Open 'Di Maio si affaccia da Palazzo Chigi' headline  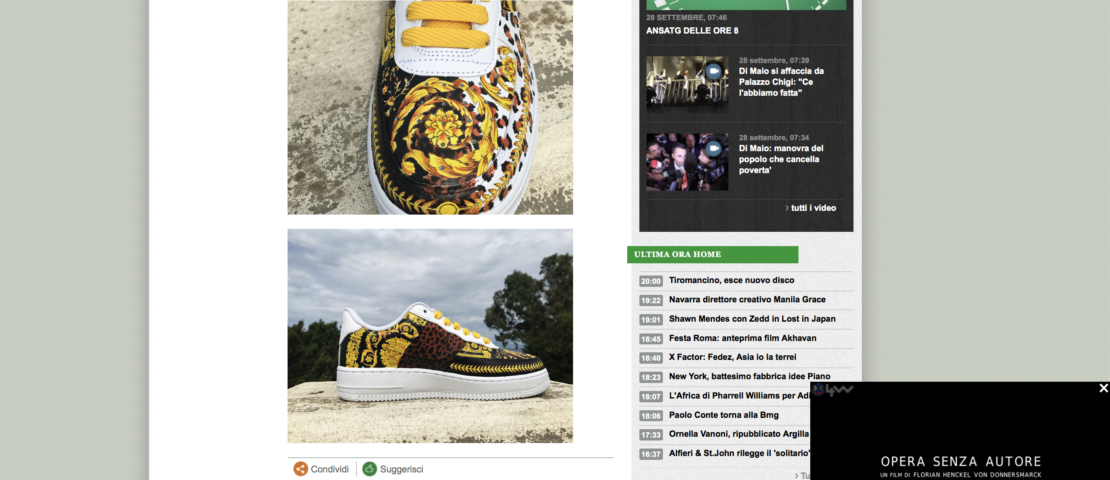tap(782, 82)
